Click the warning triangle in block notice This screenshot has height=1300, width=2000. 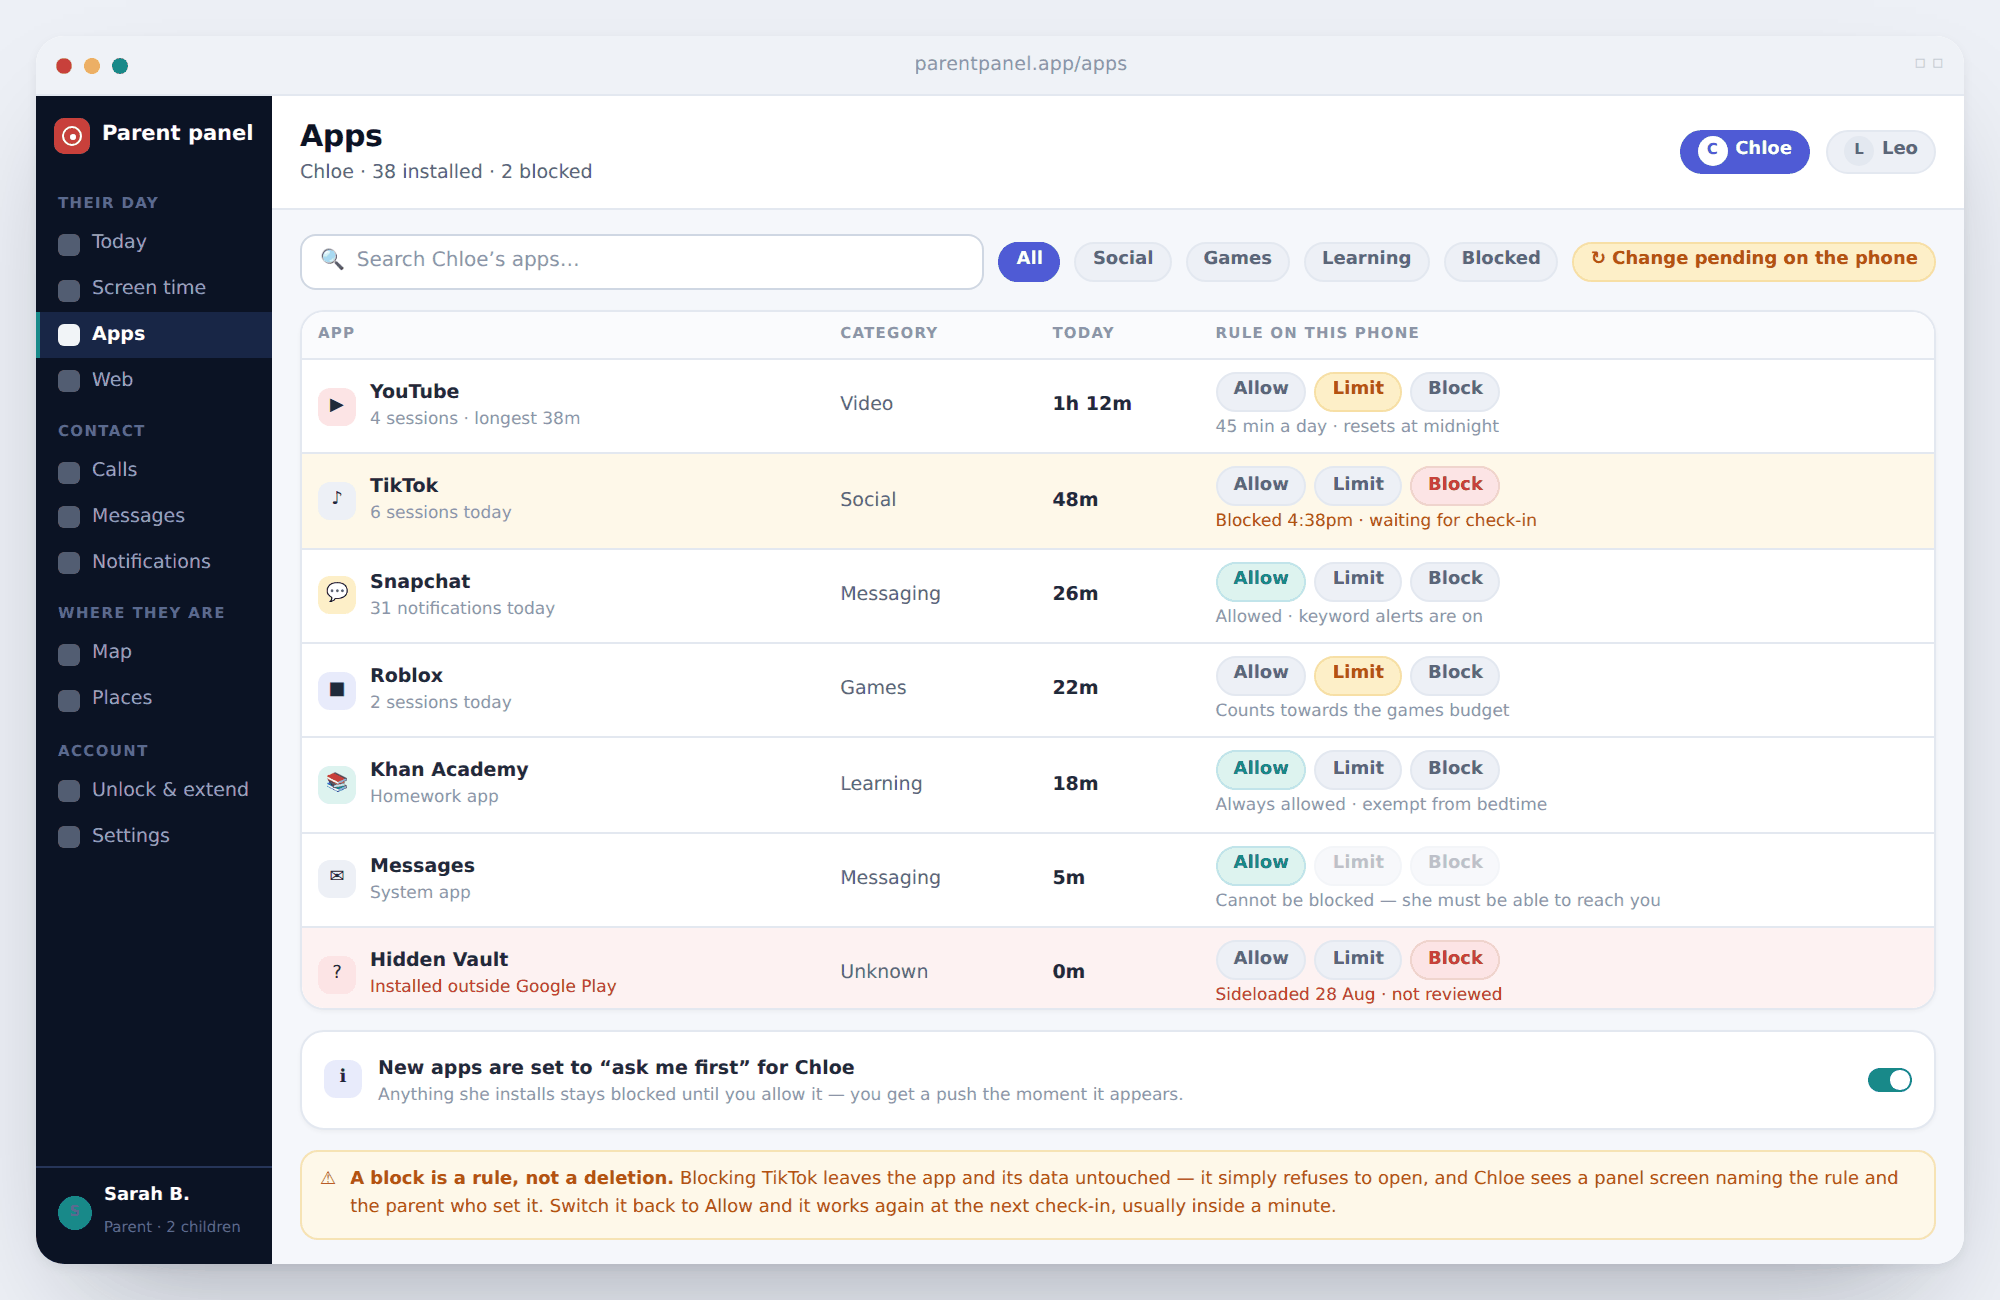click(328, 1178)
